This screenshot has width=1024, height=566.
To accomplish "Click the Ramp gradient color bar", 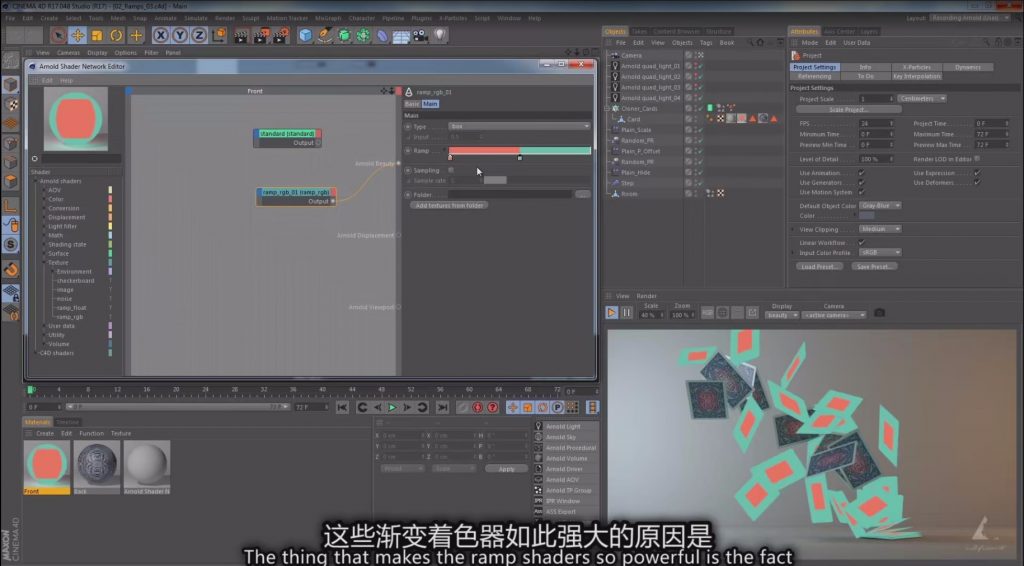I will point(519,151).
